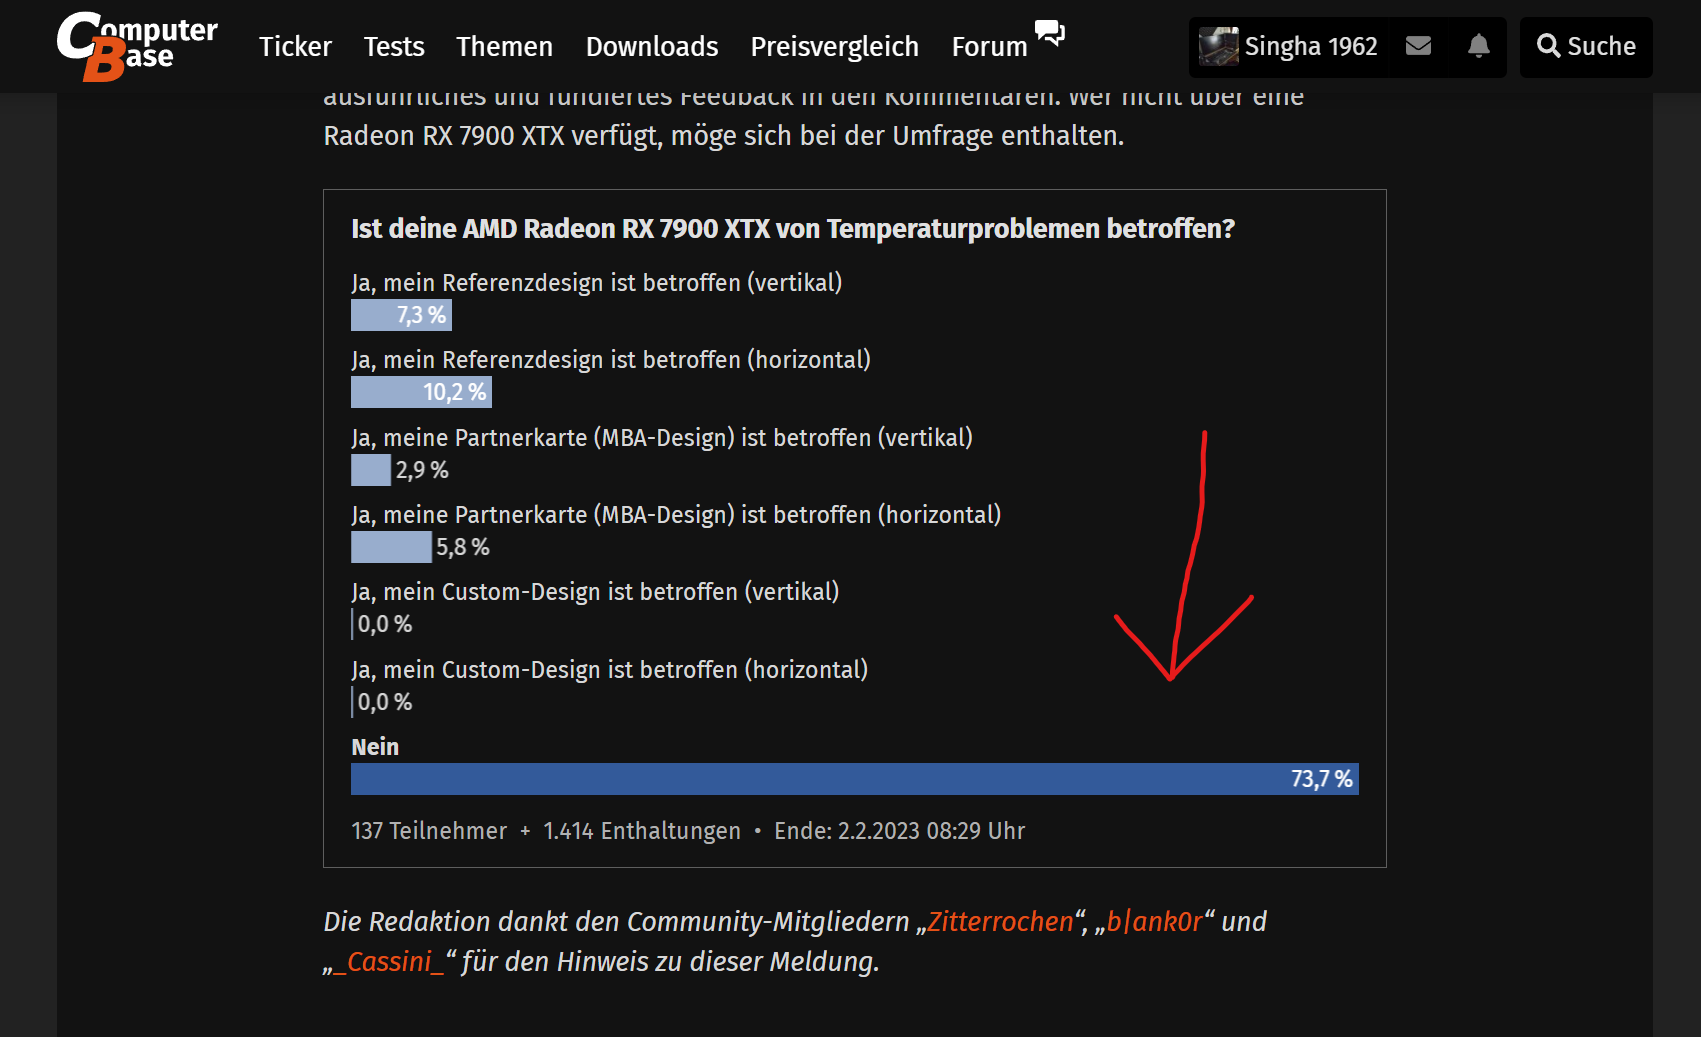
Task: Click the 10,2 % Referenzdesign horizontal bar
Action: point(421,392)
